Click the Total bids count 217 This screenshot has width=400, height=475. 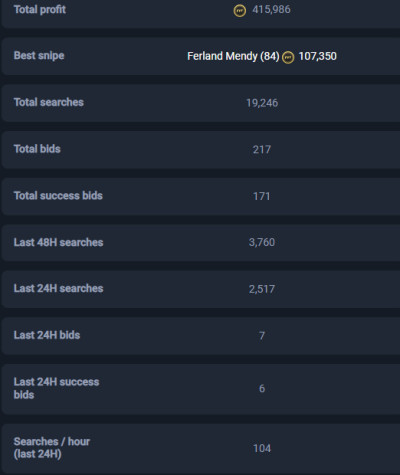(262, 150)
